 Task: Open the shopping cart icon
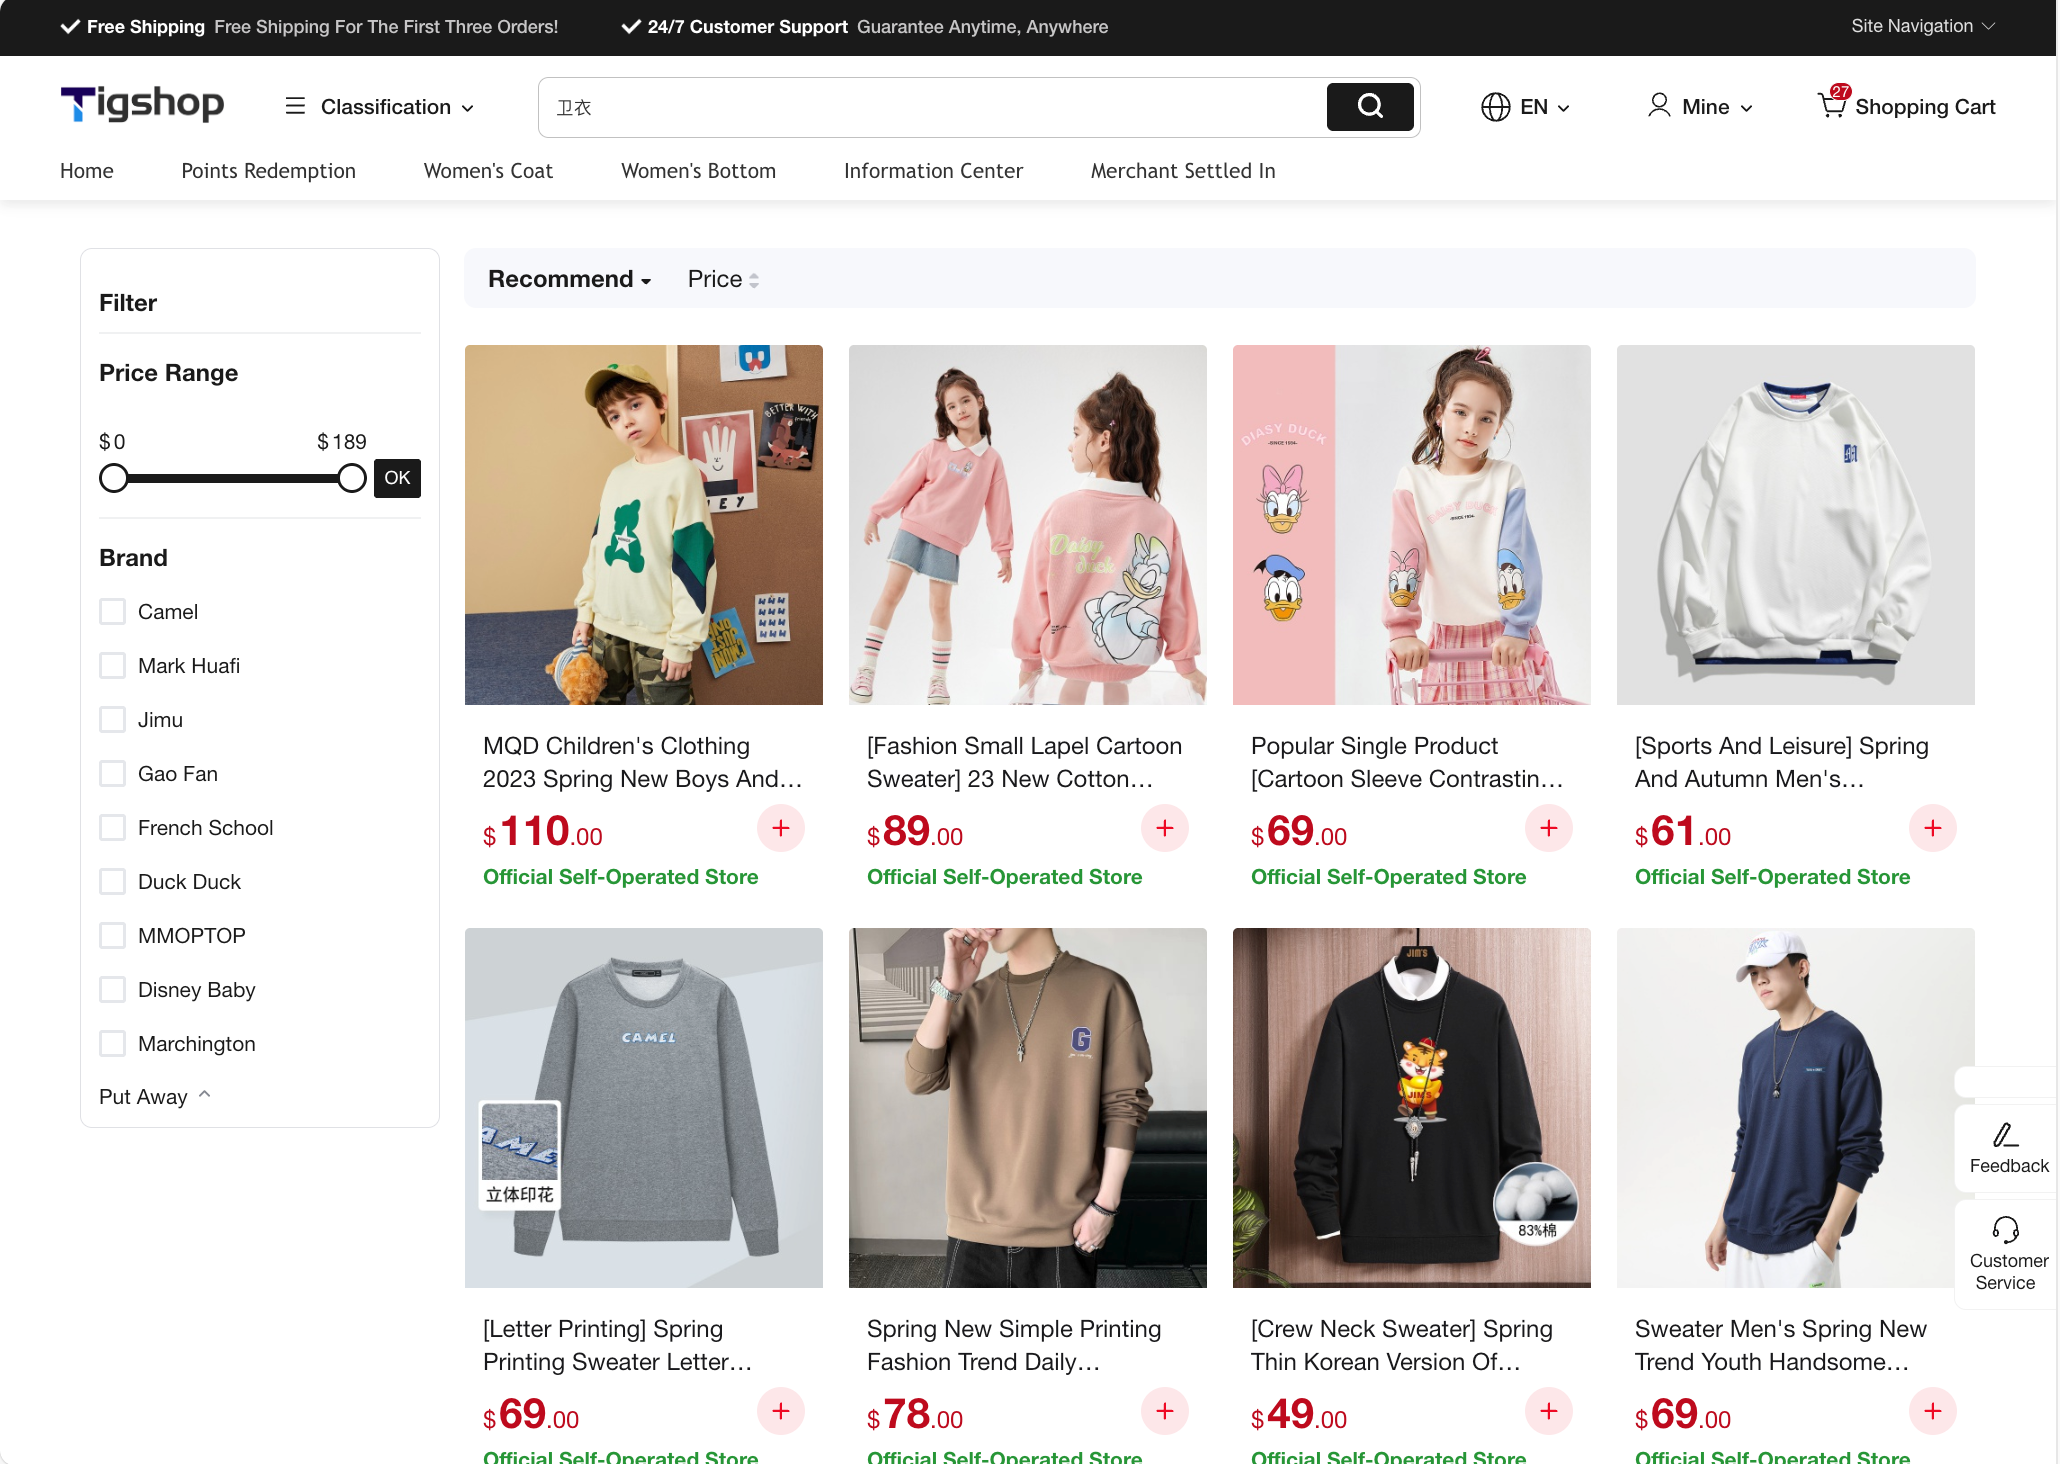1832,105
